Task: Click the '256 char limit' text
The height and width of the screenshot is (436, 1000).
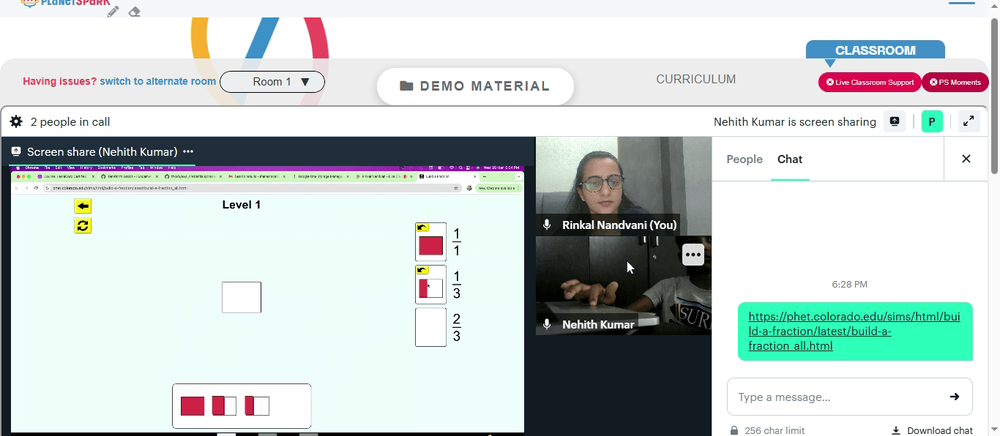Action: click(774, 430)
